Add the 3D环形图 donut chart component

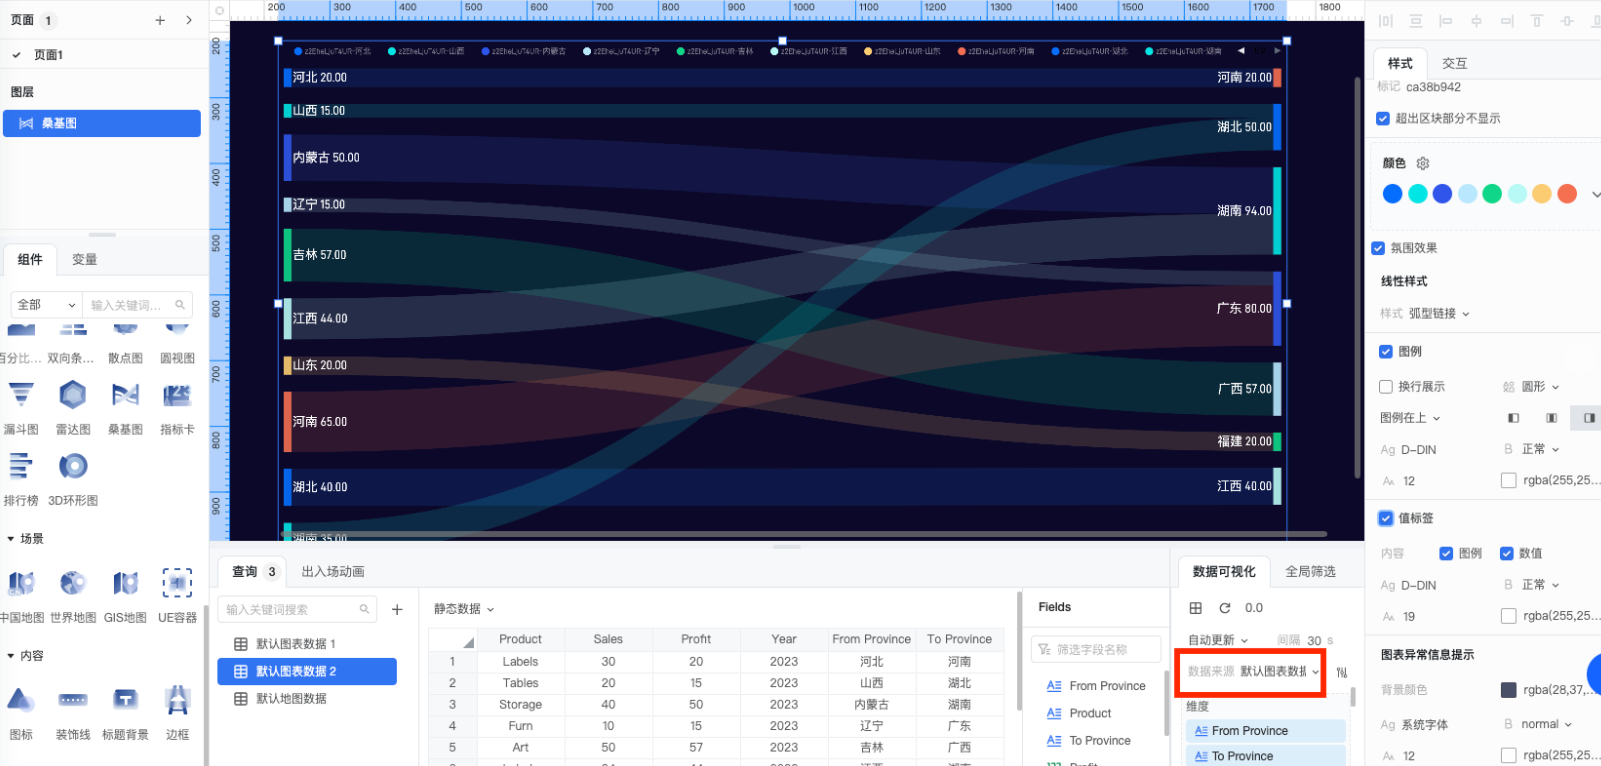[x=73, y=478]
